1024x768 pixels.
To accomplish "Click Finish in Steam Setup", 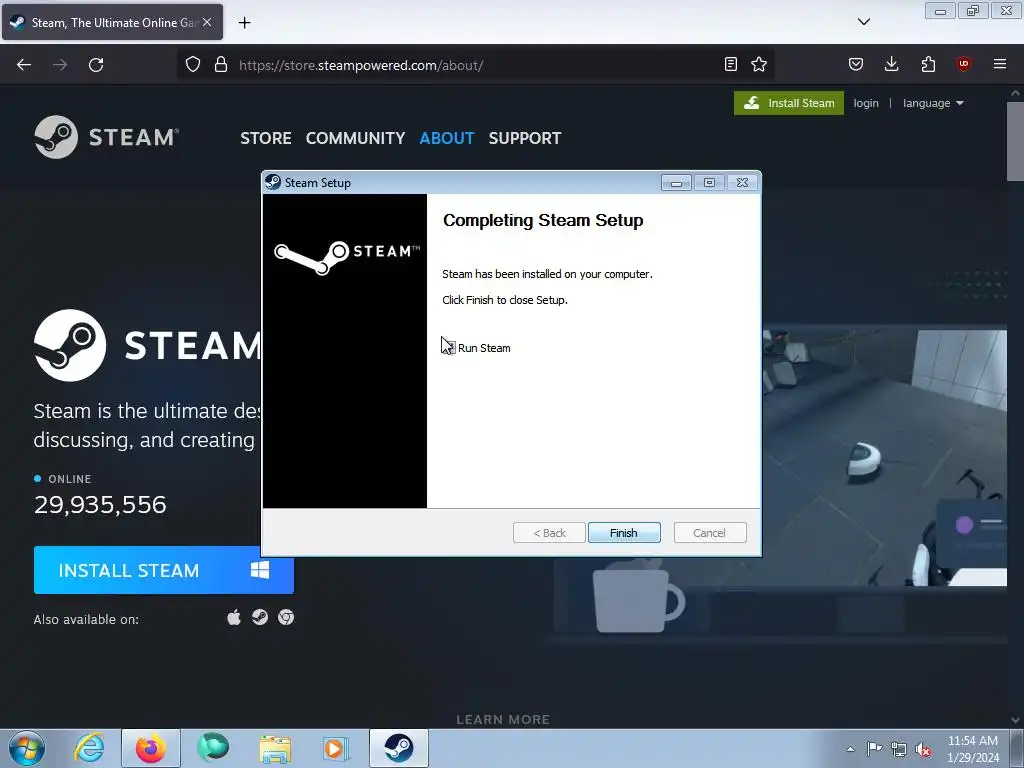I will point(624,533).
